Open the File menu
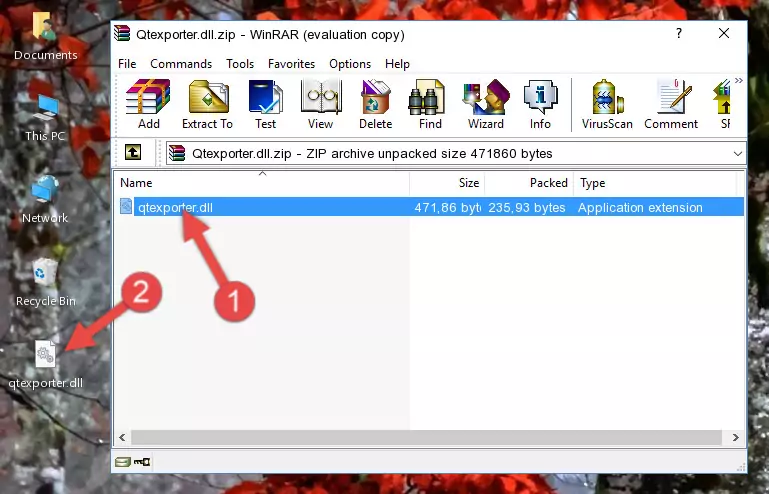769x494 pixels. [x=127, y=64]
